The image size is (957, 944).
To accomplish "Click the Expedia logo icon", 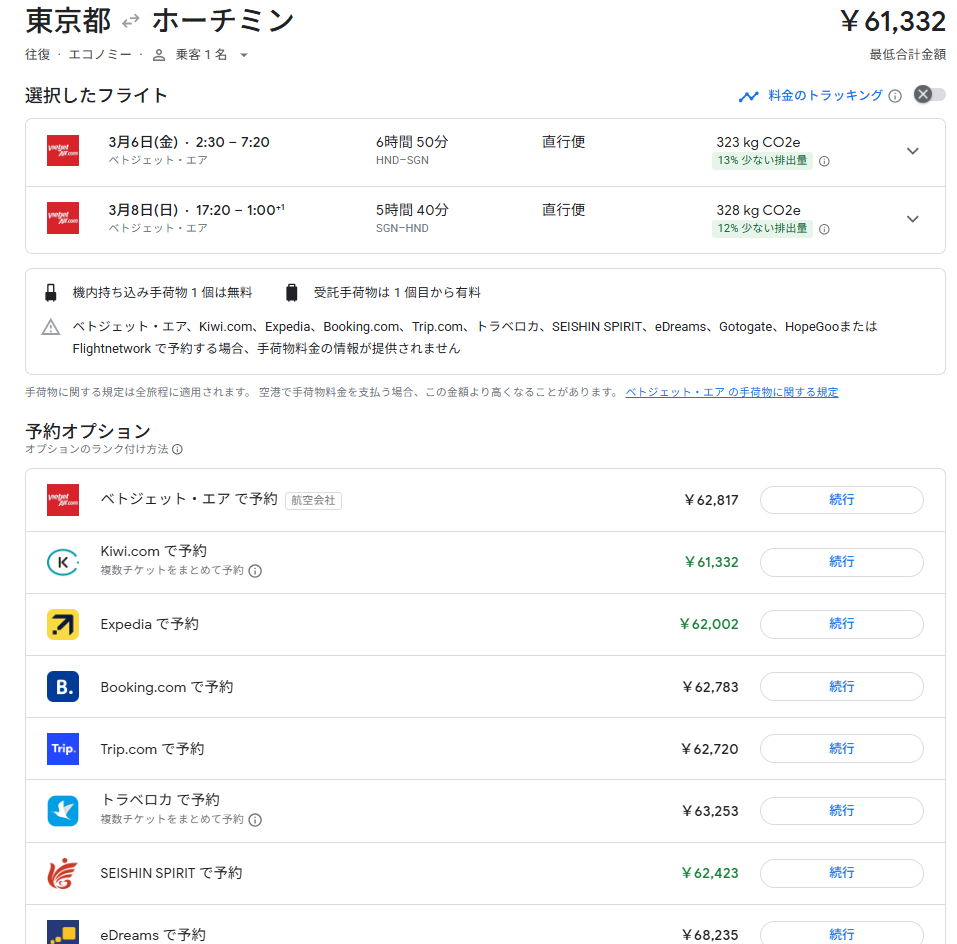I will 63,624.
